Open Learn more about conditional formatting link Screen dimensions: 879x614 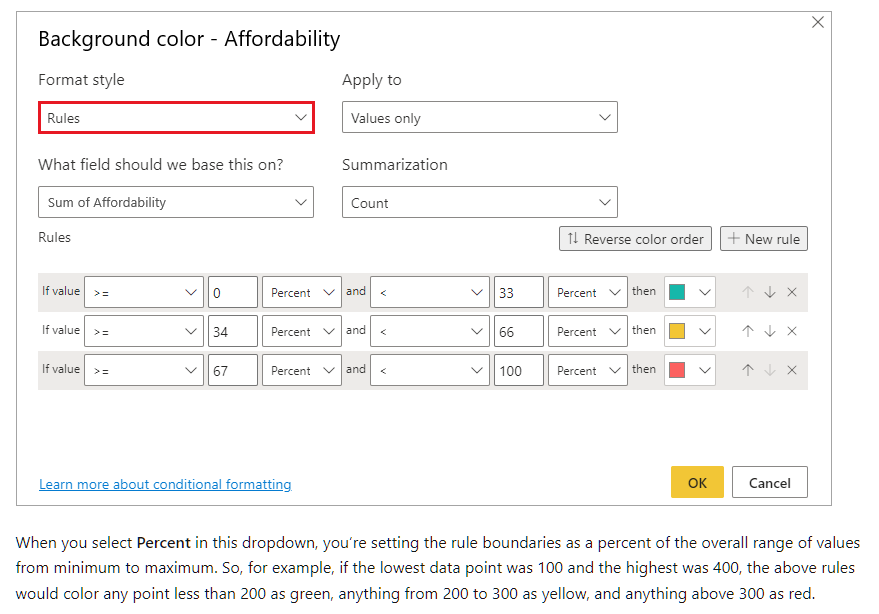pyautogui.click(x=165, y=484)
